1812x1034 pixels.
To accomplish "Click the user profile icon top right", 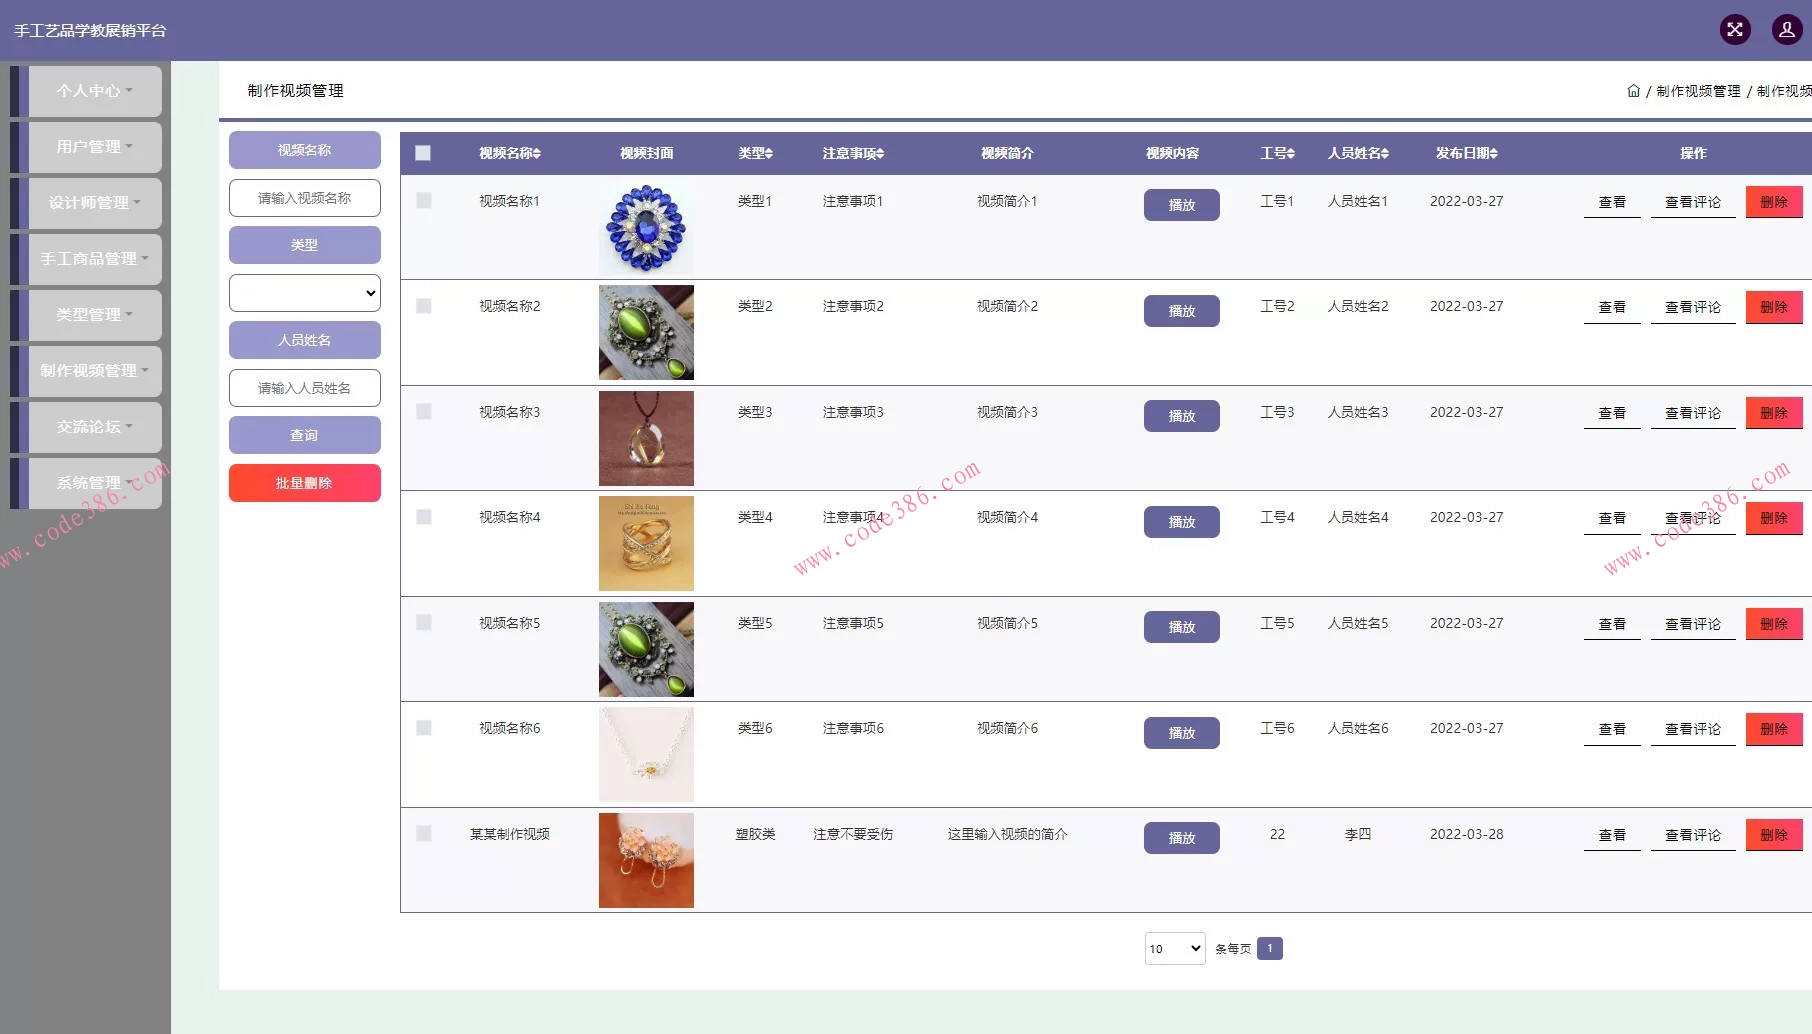I will [x=1787, y=29].
